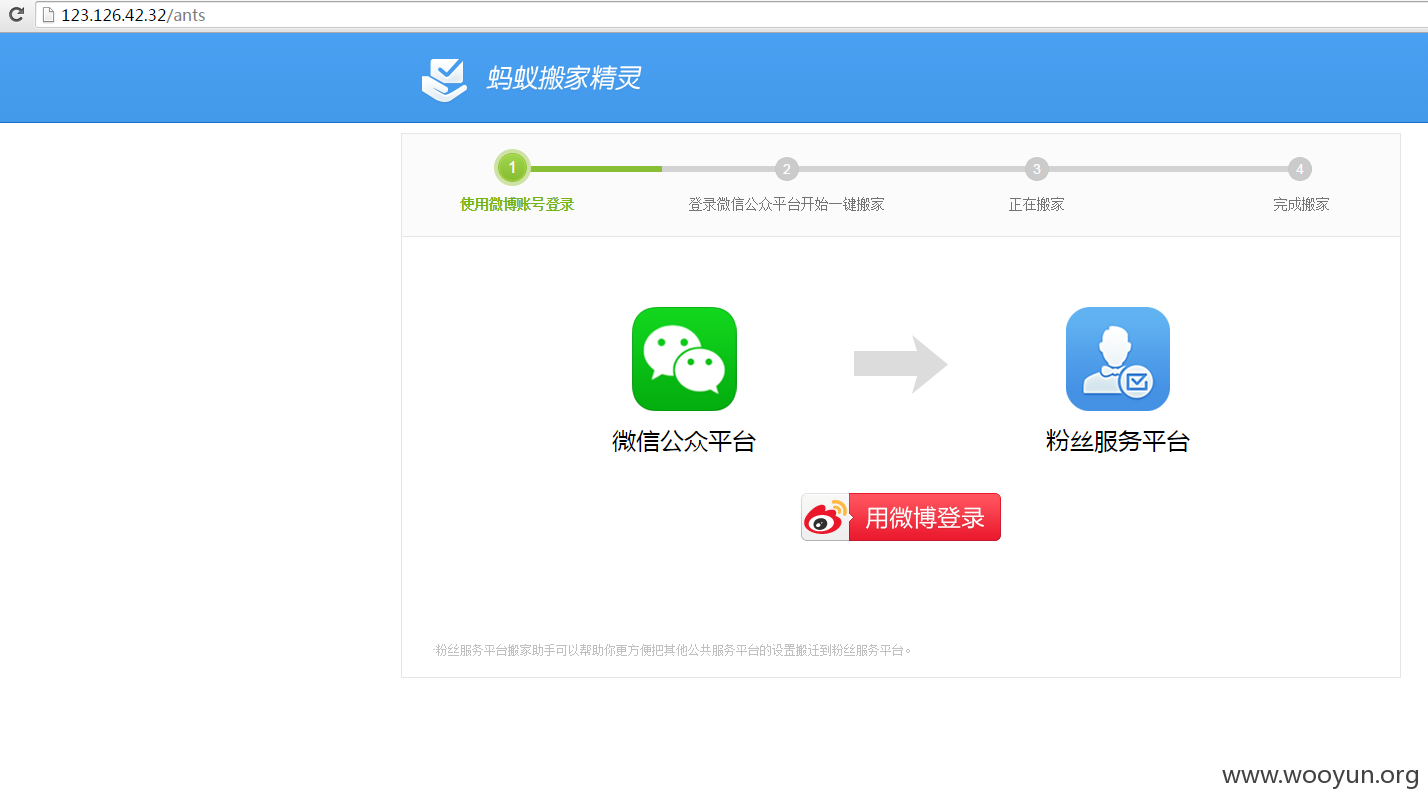1428x804 pixels.
Task: Click the 使用微博账号登录 step label
Action: coord(517,205)
